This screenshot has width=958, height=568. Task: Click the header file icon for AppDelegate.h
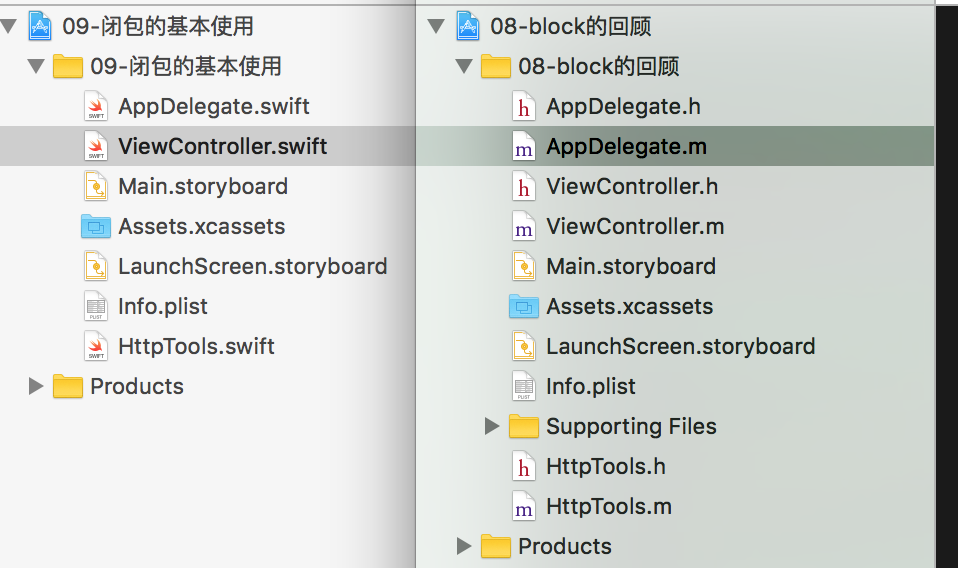524,107
